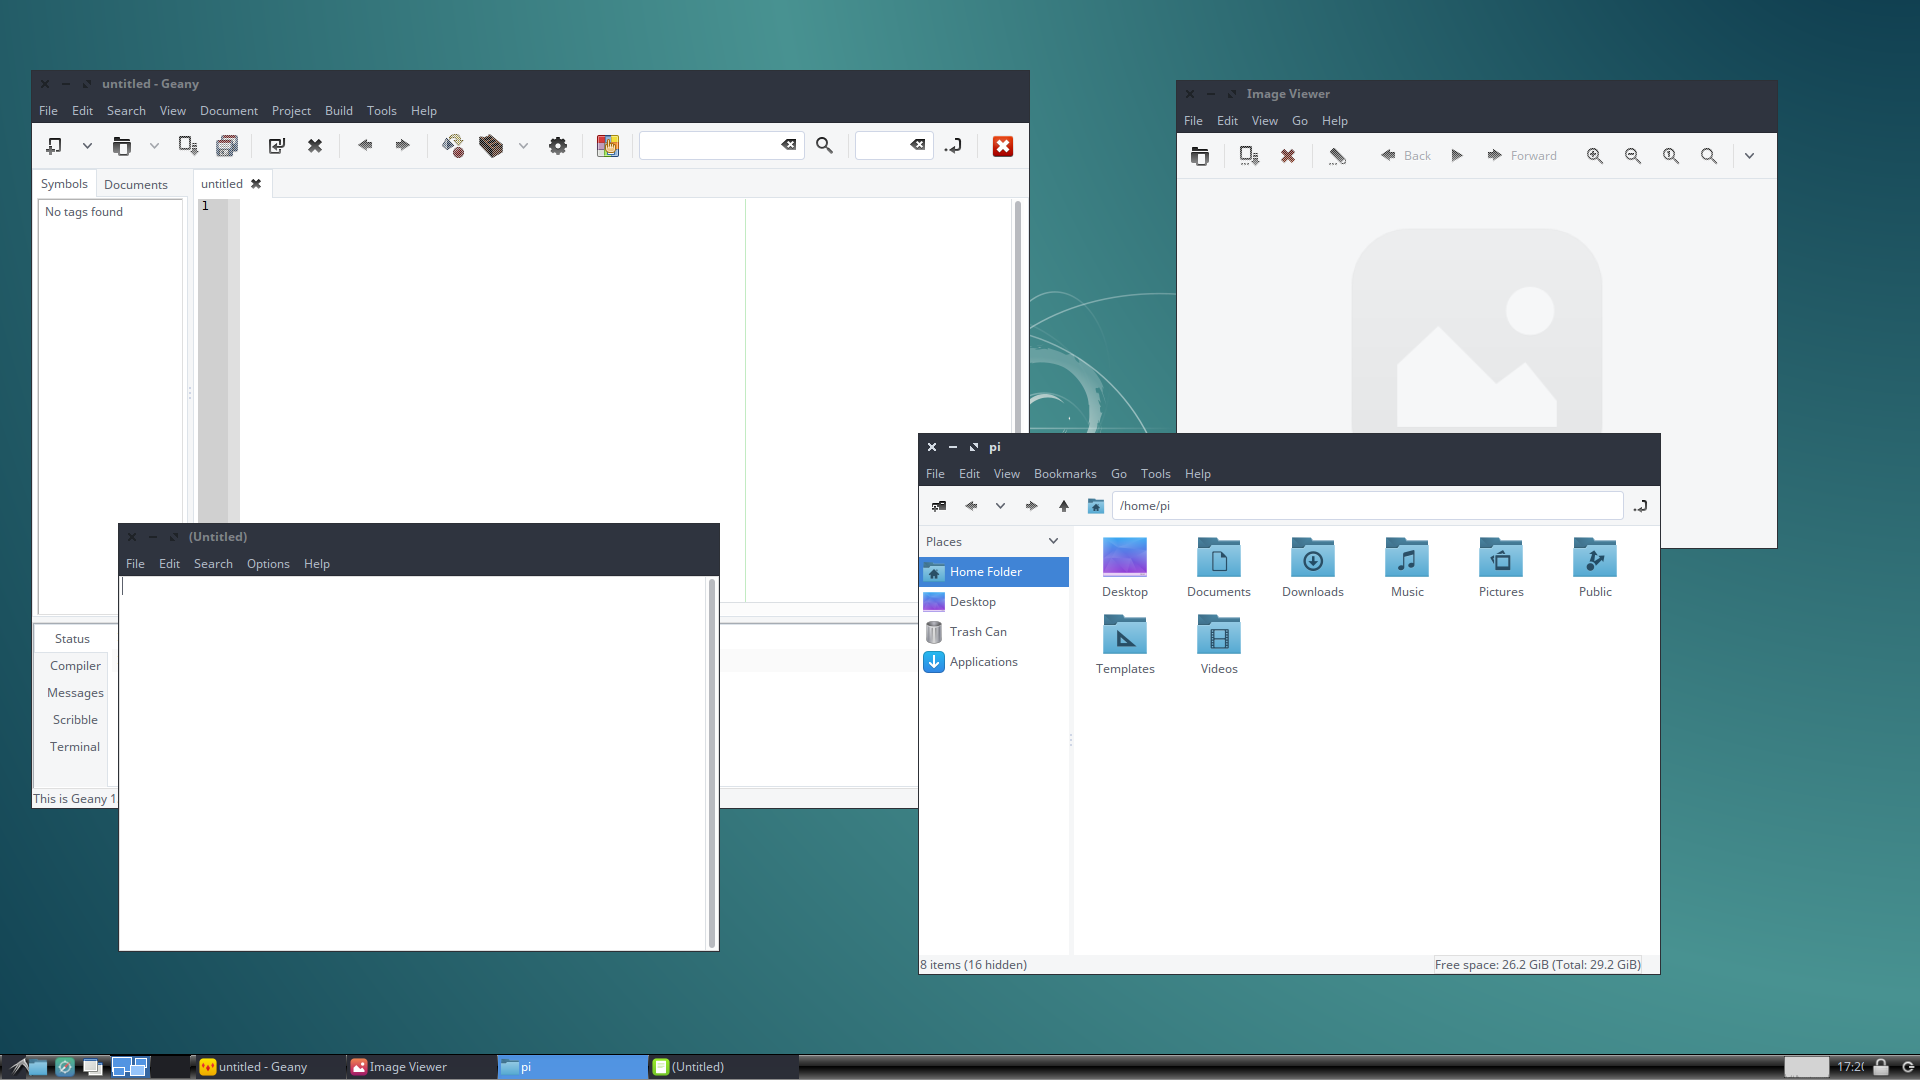Click into Geany's toolbar search field
Viewport: 1920px width, 1080px height.
coord(710,146)
